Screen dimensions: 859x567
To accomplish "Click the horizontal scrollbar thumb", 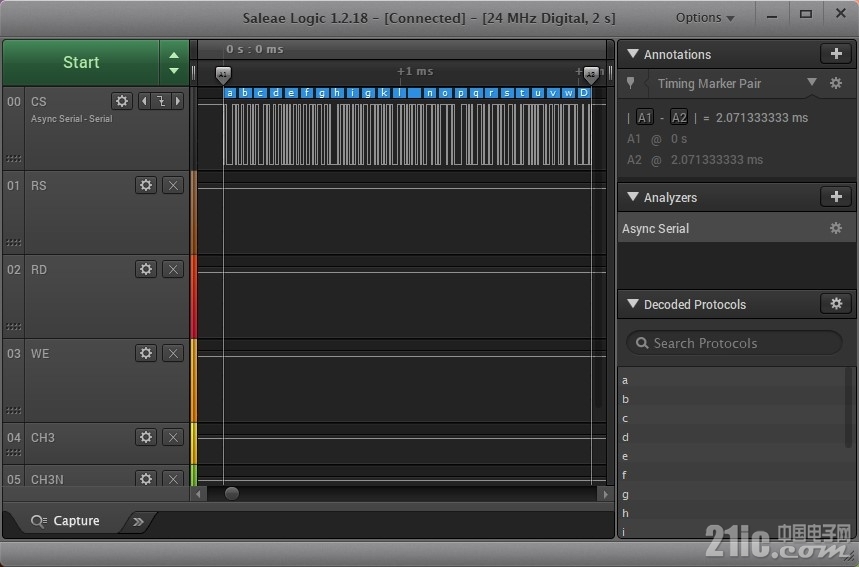I will pos(232,494).
